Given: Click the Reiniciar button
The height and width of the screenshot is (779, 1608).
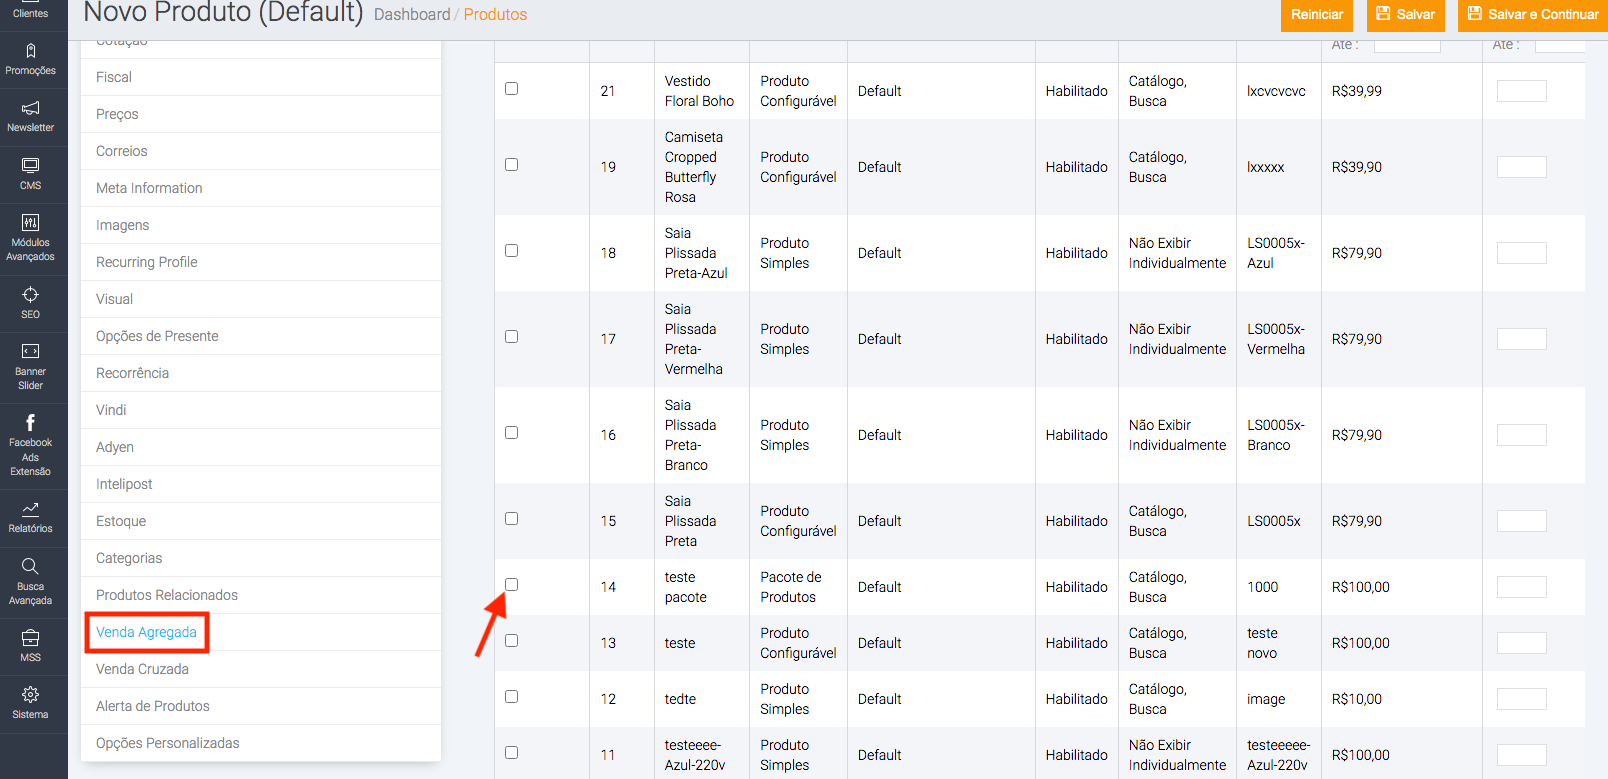Looking at the screenshot, I should (1317, 14).
